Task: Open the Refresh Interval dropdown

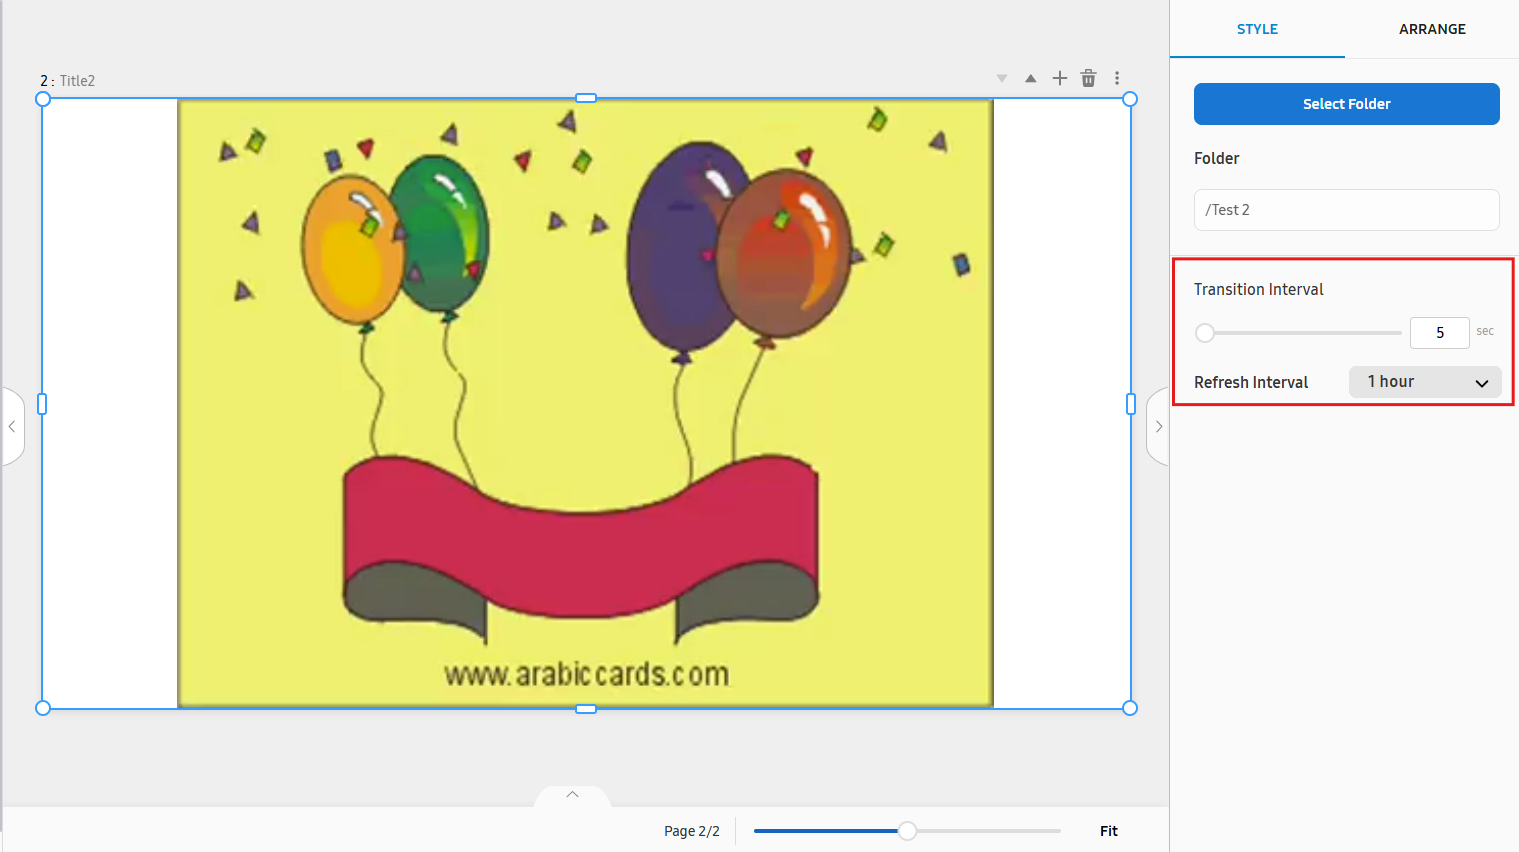Action: point(1424,382)
